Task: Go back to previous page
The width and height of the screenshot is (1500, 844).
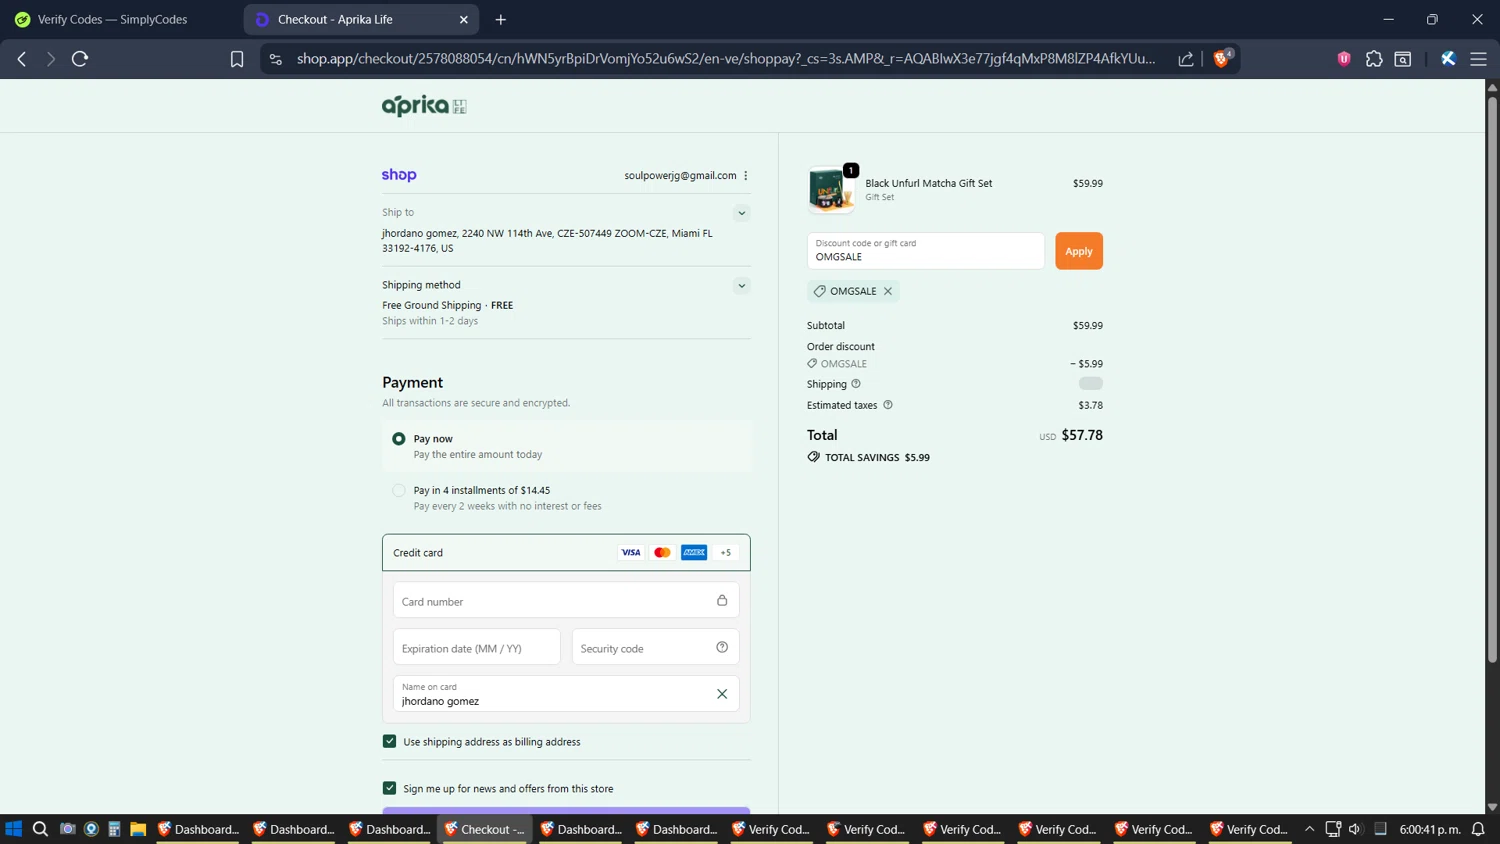Action: [x=22, y=59]
